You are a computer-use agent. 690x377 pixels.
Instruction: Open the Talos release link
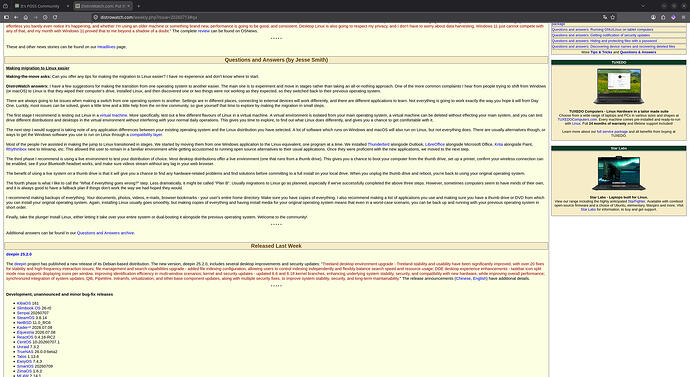[22, 356]
